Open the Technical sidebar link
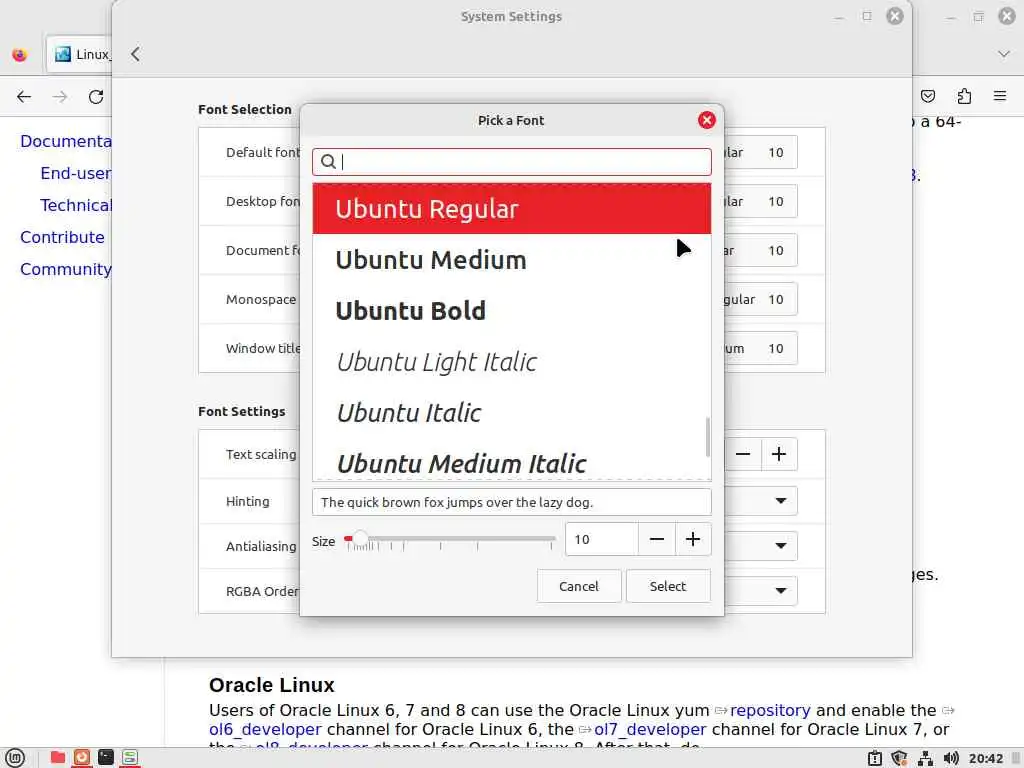Viewport: 1024px width, 768px height. pos(76,205)
